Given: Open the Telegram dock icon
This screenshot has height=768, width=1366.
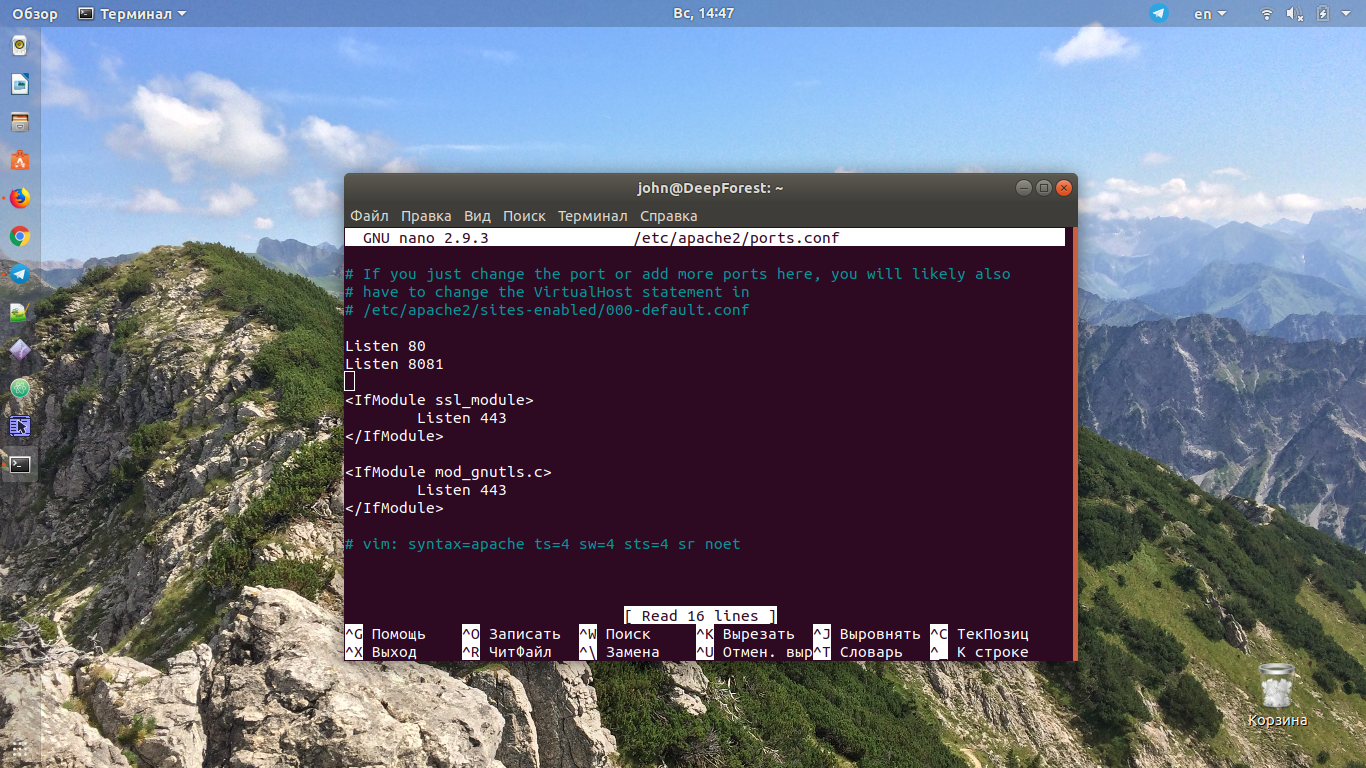Looking at the screenshot, I should point(20,274).
